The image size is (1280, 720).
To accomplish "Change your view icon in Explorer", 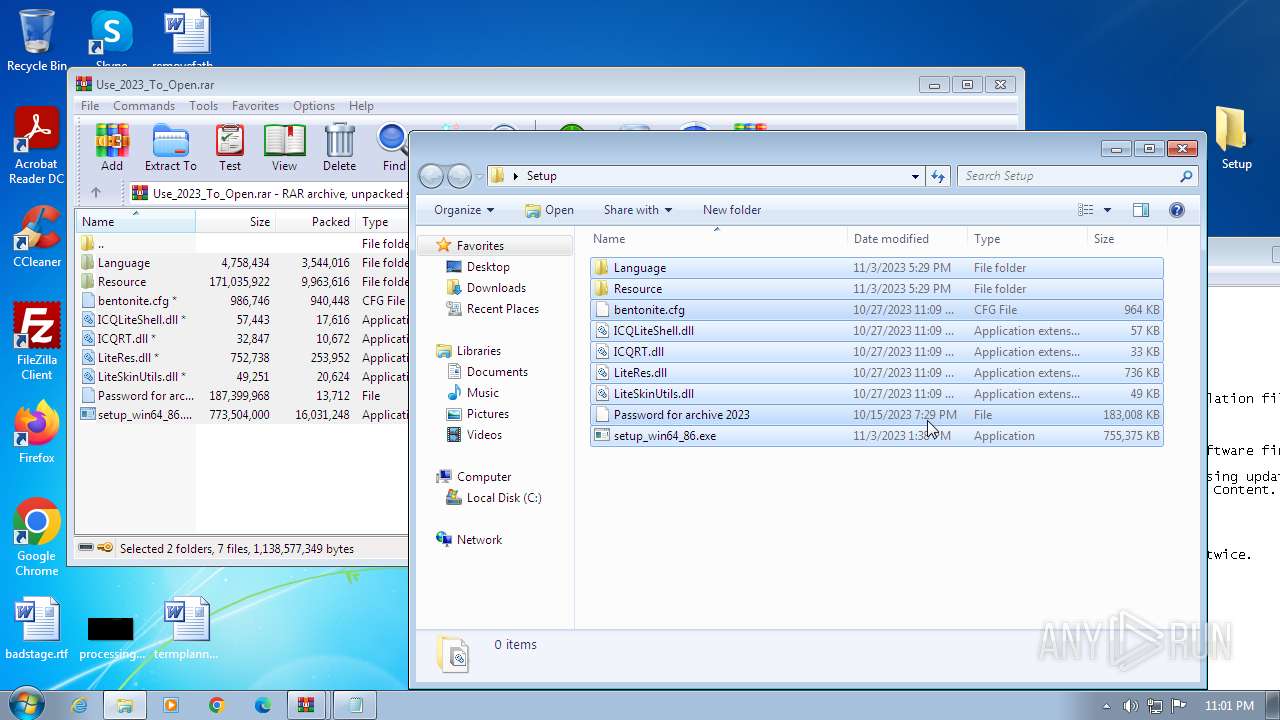I will (1086, 210).
